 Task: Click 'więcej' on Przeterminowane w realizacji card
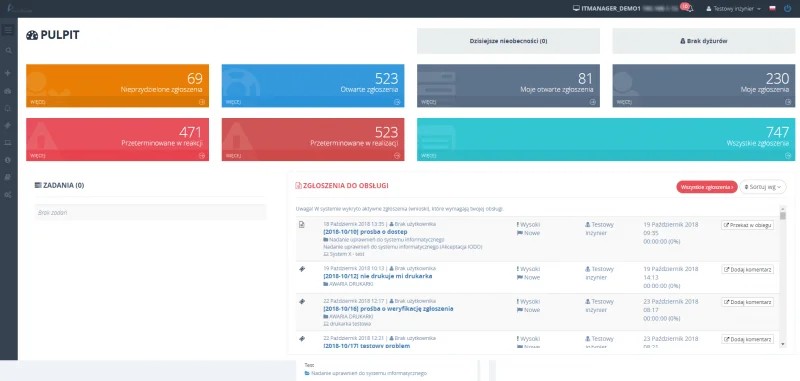233,156
